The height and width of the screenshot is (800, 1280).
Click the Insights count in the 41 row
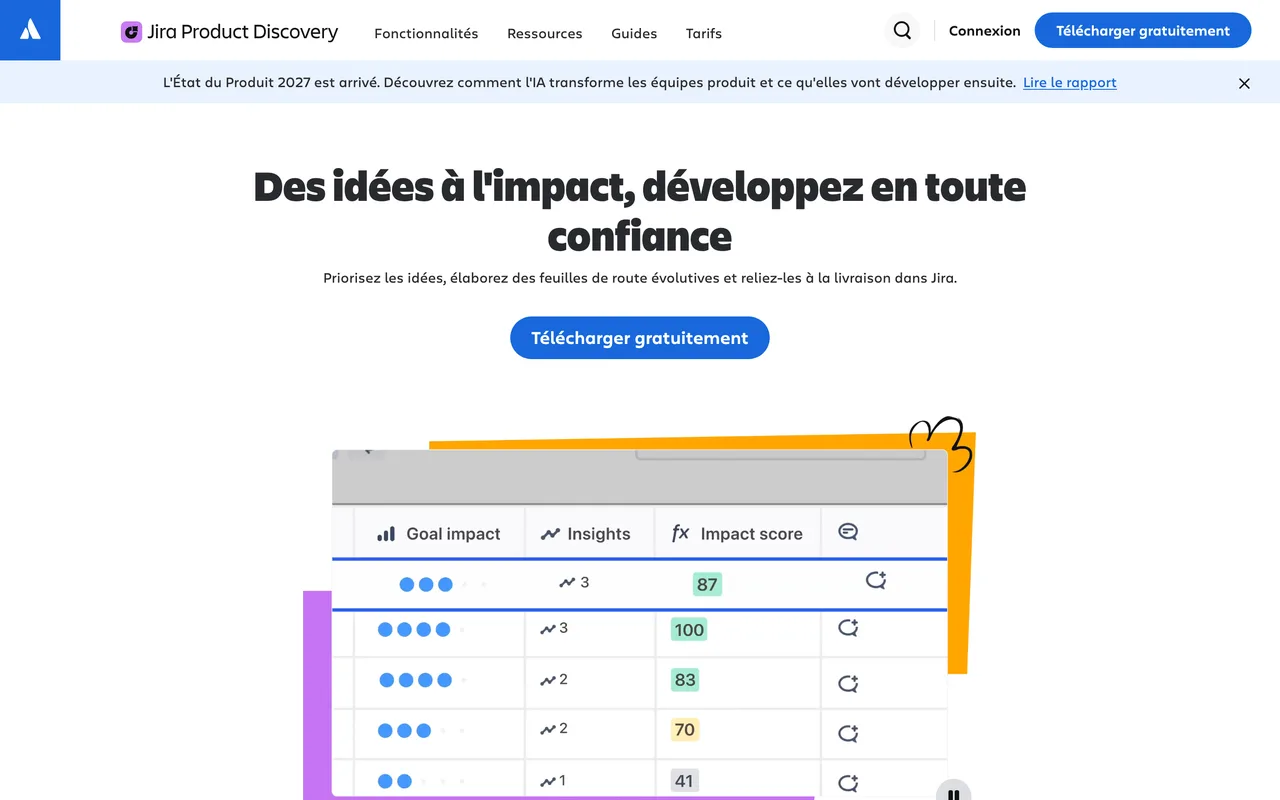(553, 781)
